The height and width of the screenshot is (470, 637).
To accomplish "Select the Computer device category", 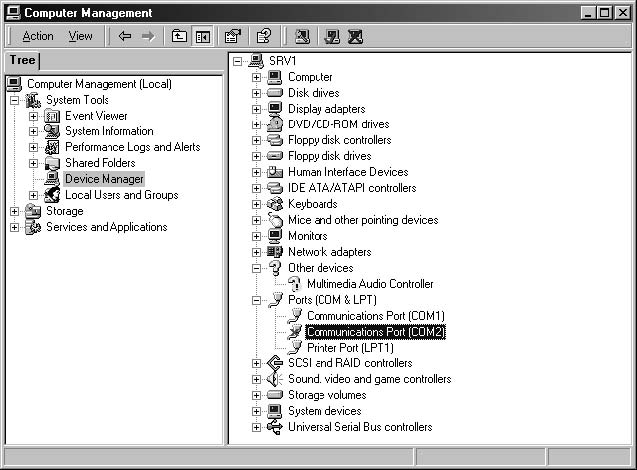I will (x=310, y=77).
